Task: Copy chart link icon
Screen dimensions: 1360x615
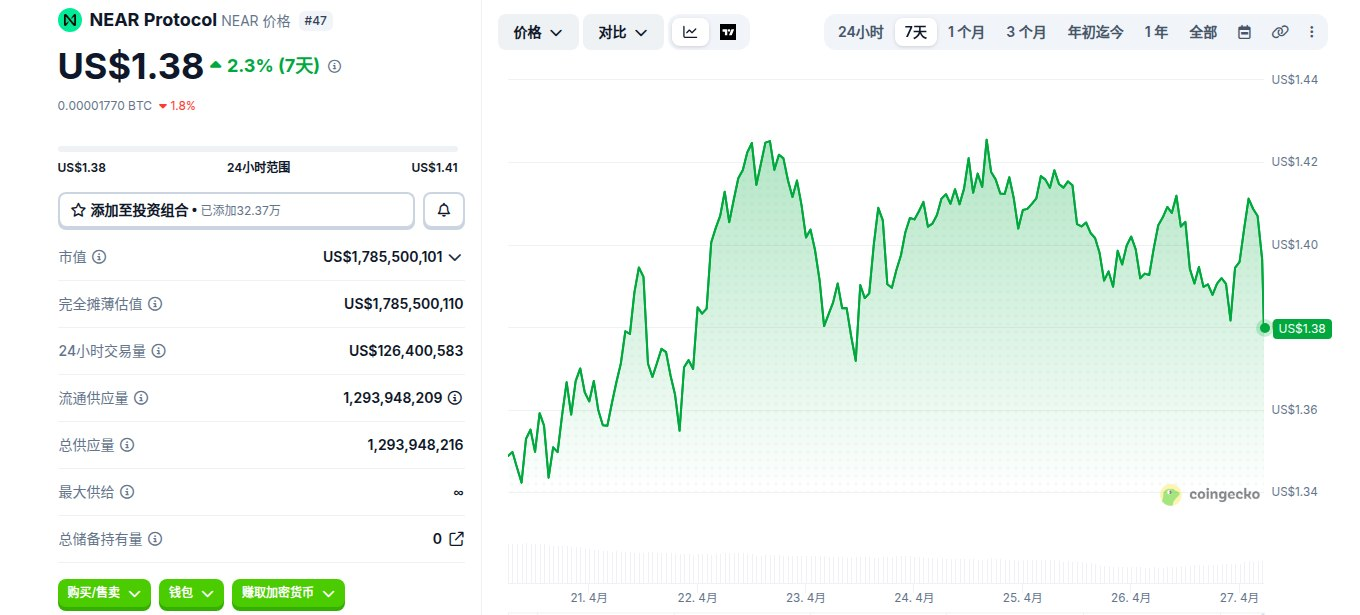Action: 1280,32
